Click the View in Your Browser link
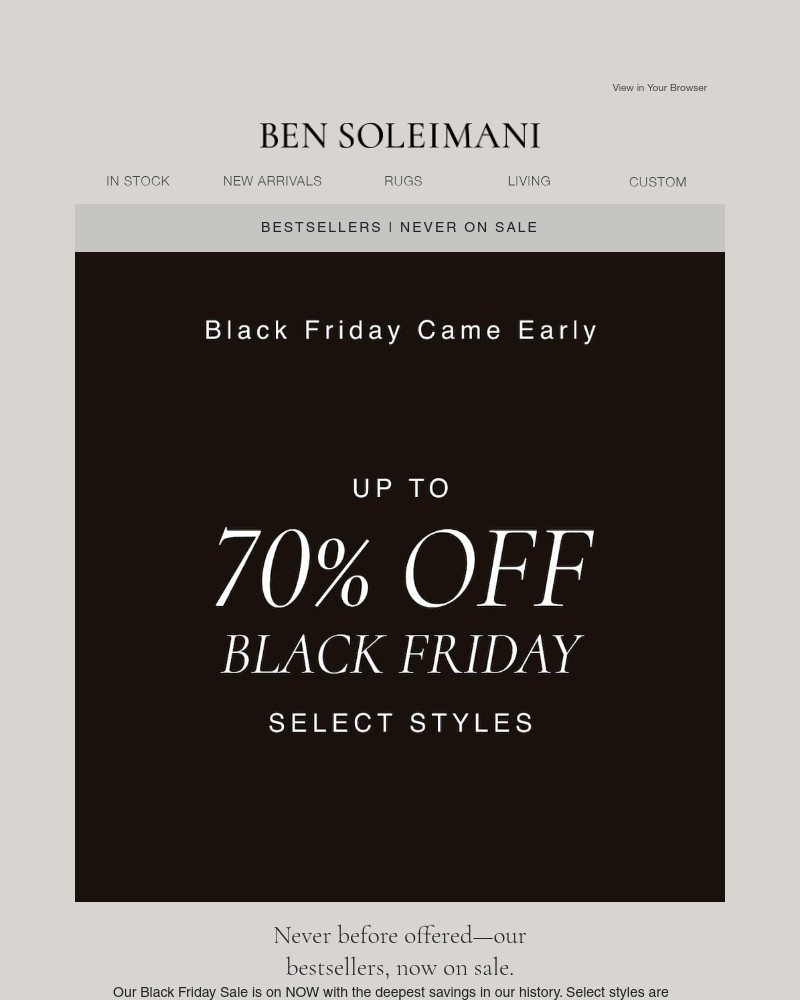Image resolution: width=800 pixels, height=1000 pixels. click(x=659, y=88)
